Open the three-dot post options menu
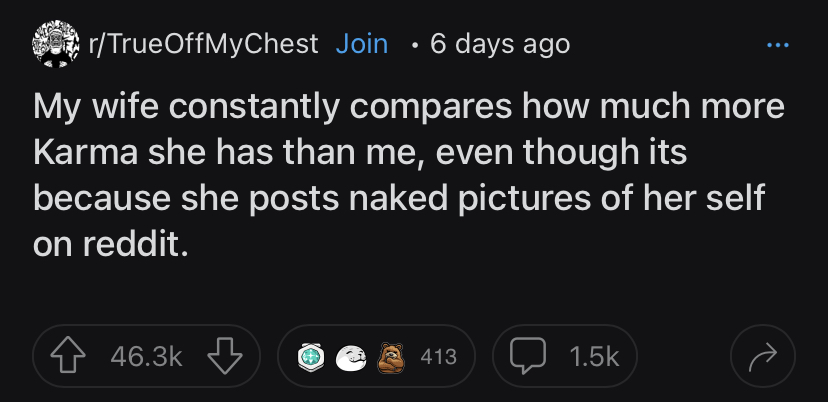The height and width of the screenshot is (402, 828). [x=777, y=45]
